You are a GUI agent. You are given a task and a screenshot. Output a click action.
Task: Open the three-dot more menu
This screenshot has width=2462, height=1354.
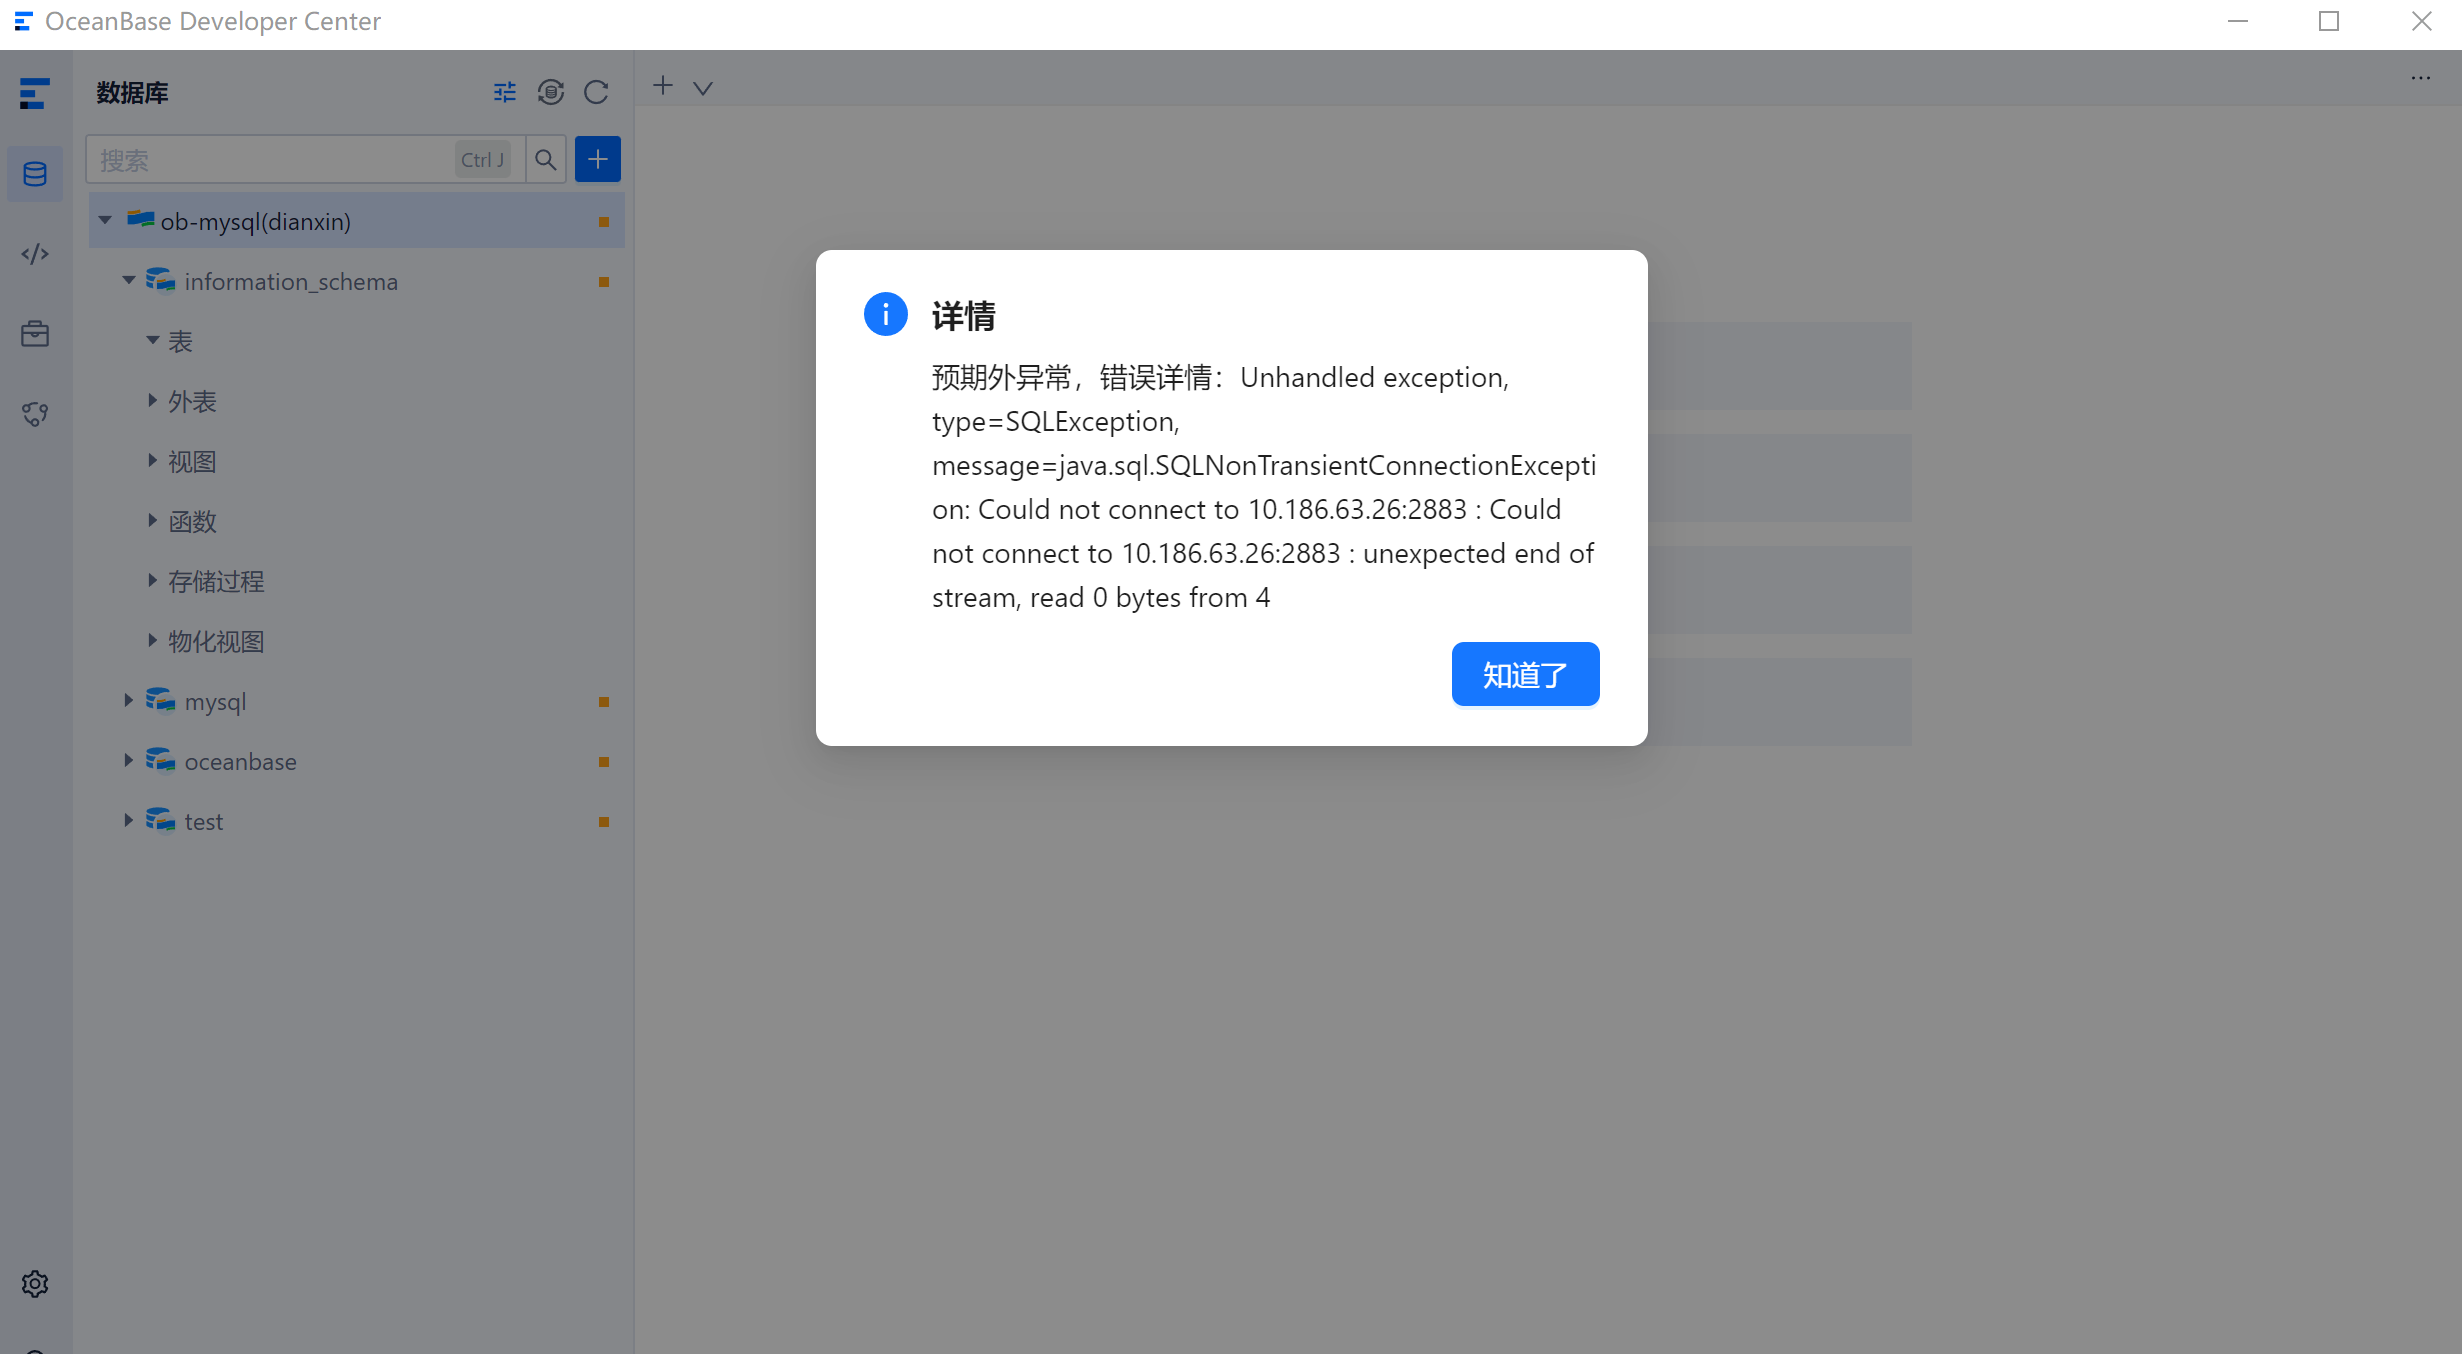[x=2420, y=78]
